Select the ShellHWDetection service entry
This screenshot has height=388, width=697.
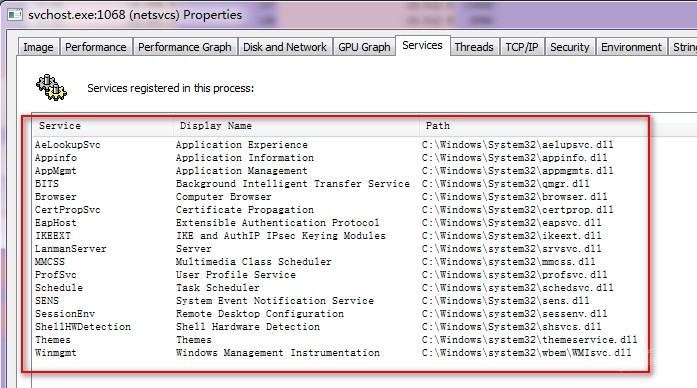tap(336, 327)
